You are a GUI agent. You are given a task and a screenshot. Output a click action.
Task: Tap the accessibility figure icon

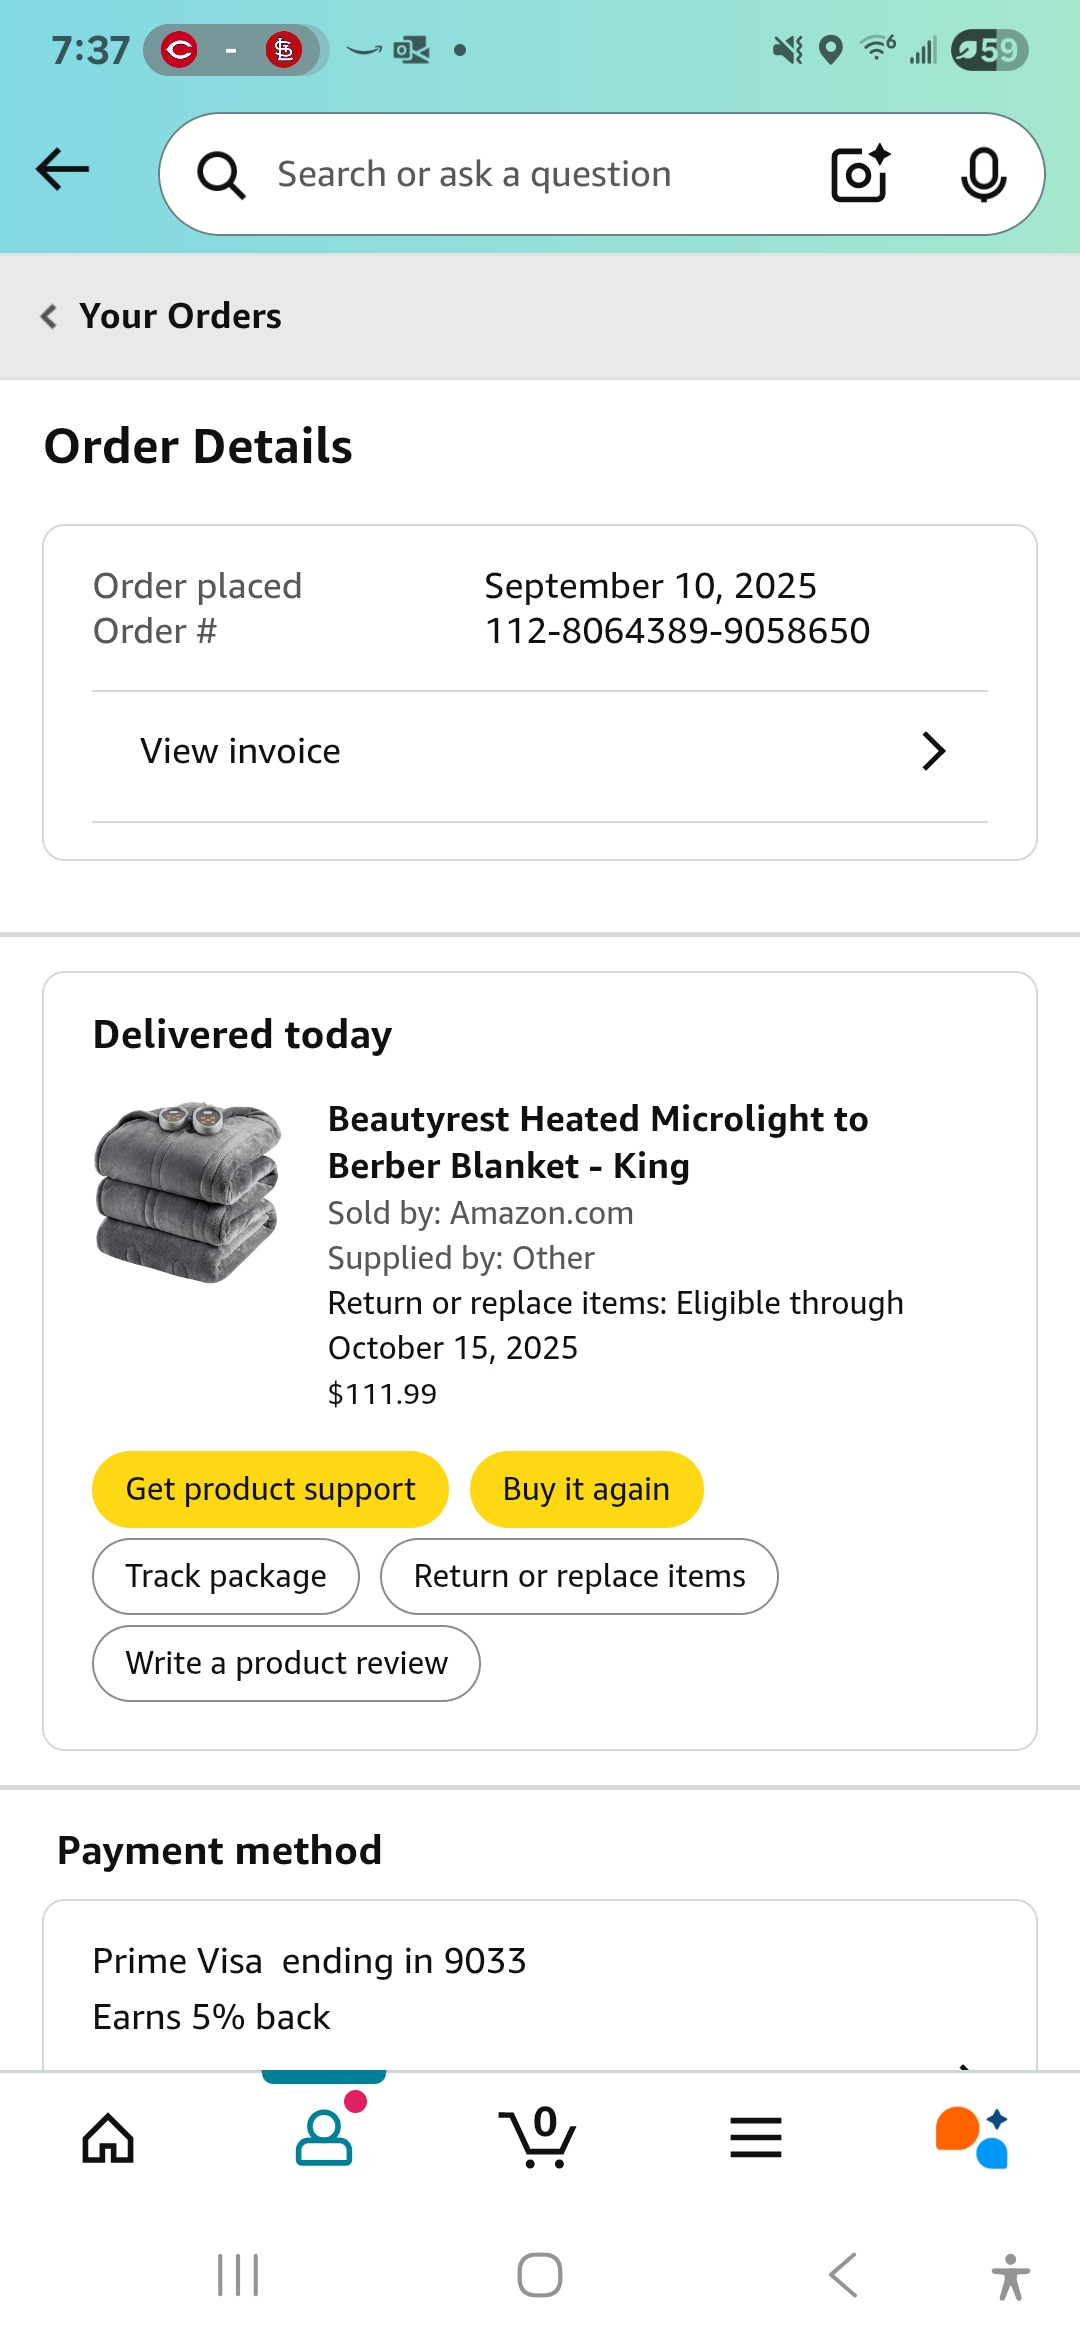tap(1011, 2277)
